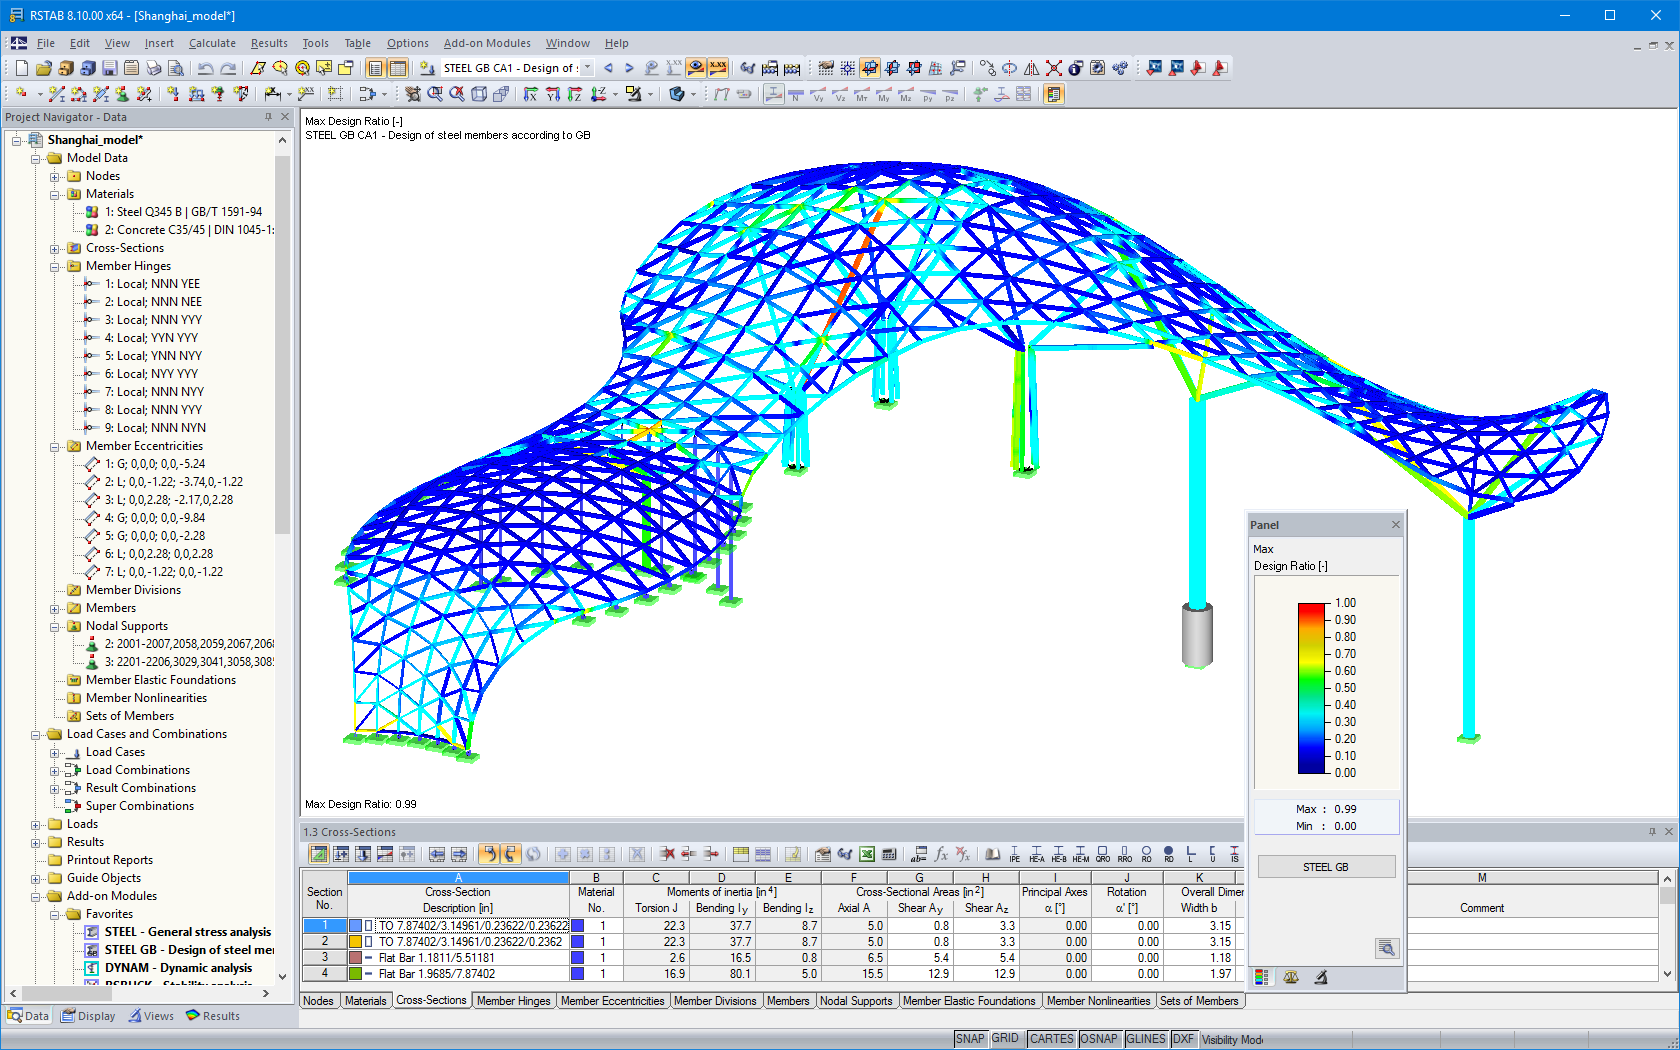Click the Save icon in the main toolbar

coord(110,67)
